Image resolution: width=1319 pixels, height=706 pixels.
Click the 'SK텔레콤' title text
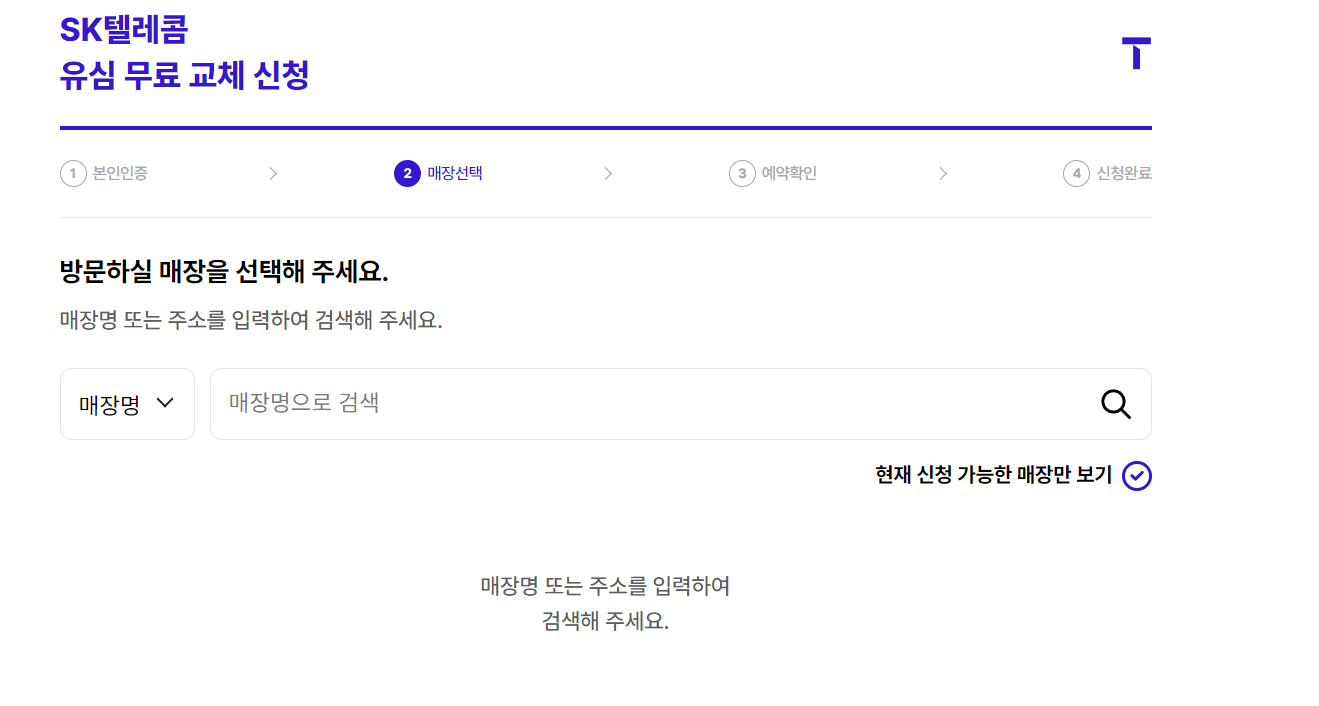pyautogui.click(x=123, y=30)
